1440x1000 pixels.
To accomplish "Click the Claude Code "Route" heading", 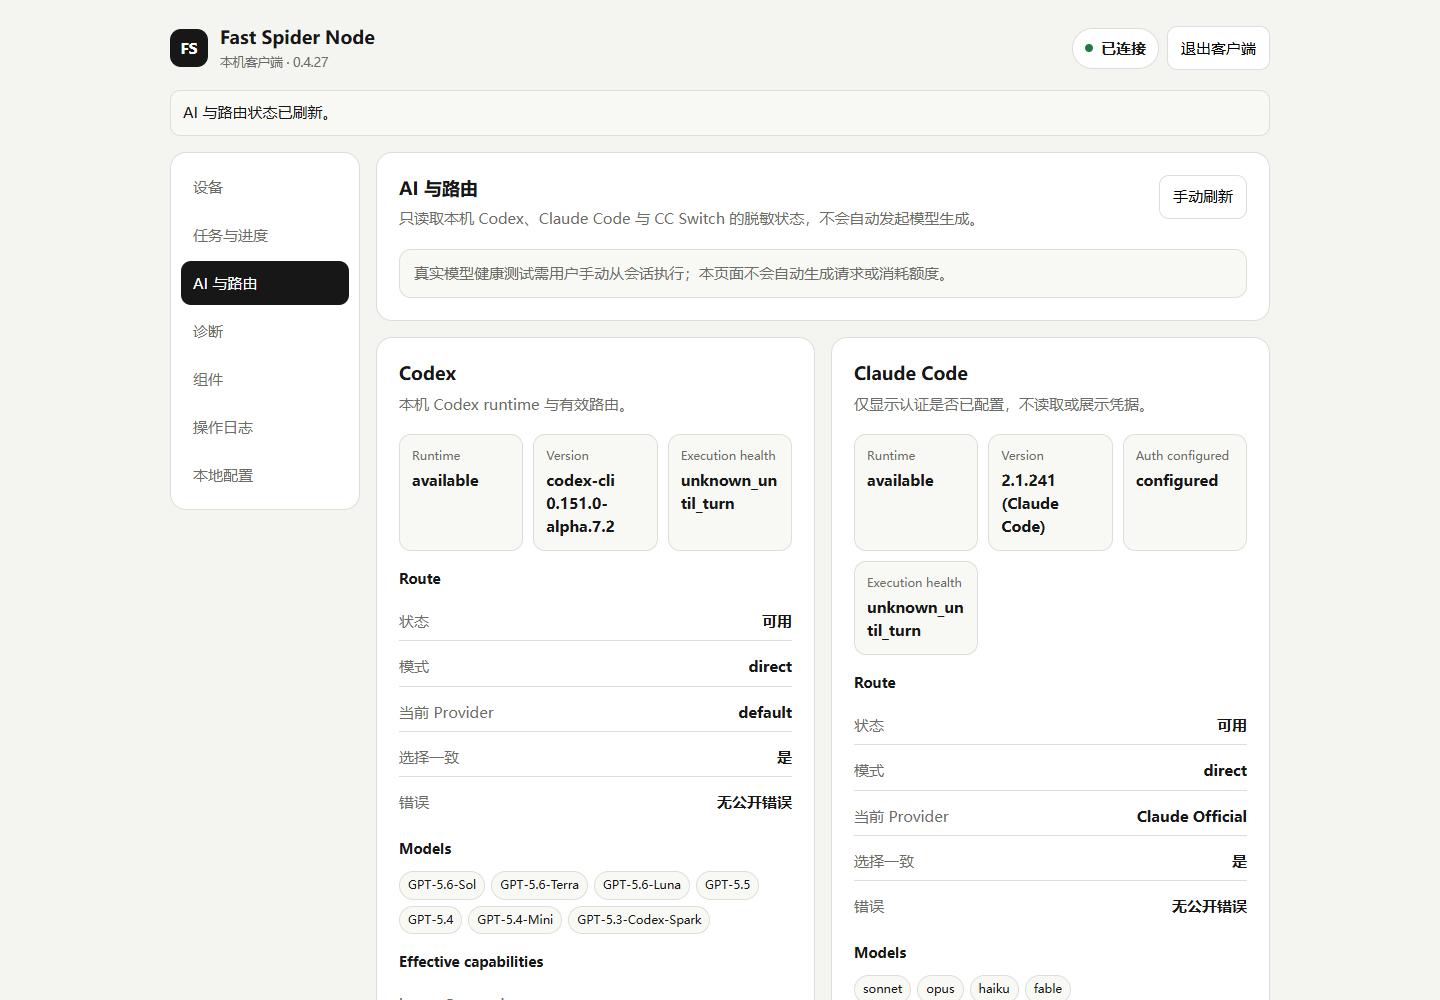I will [875, 683].
